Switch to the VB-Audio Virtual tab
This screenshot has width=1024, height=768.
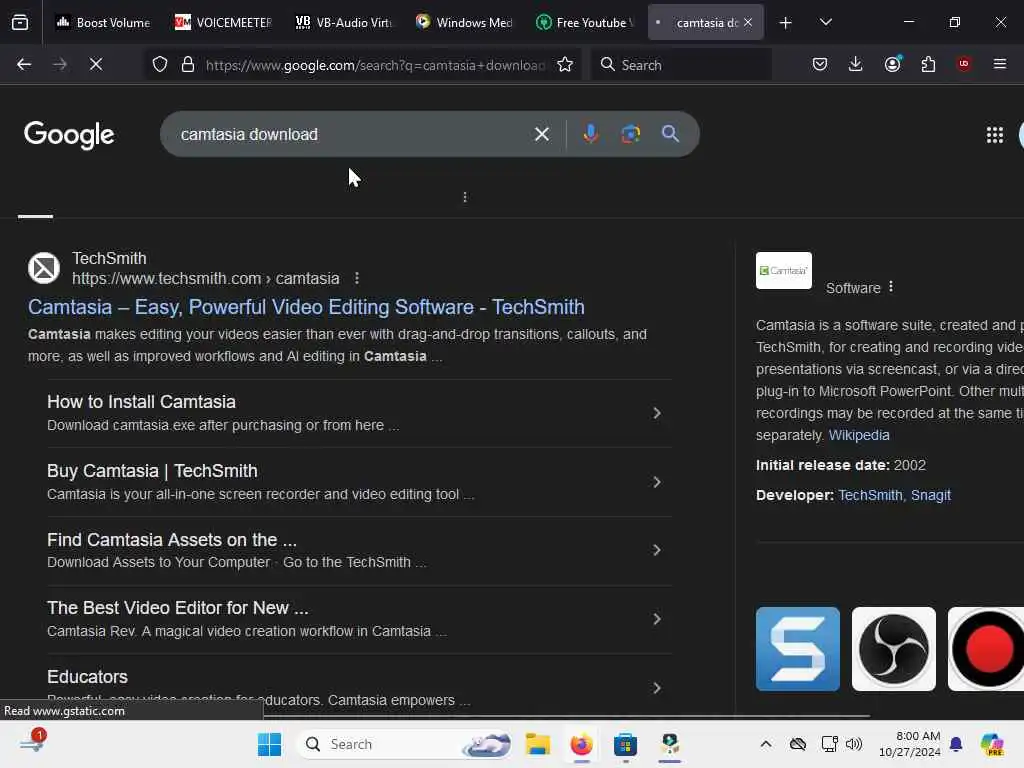(x=343, y=22)
